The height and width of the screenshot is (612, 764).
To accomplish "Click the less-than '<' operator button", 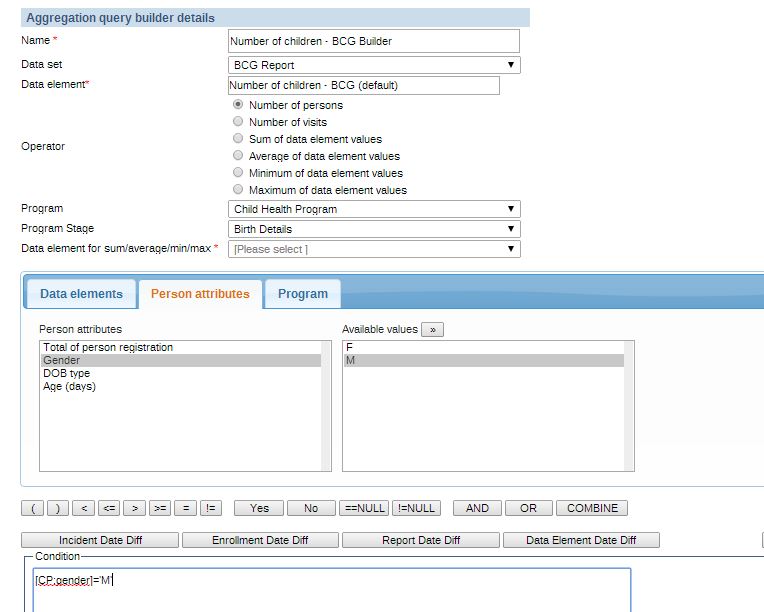I will click(x=84, y=508).
